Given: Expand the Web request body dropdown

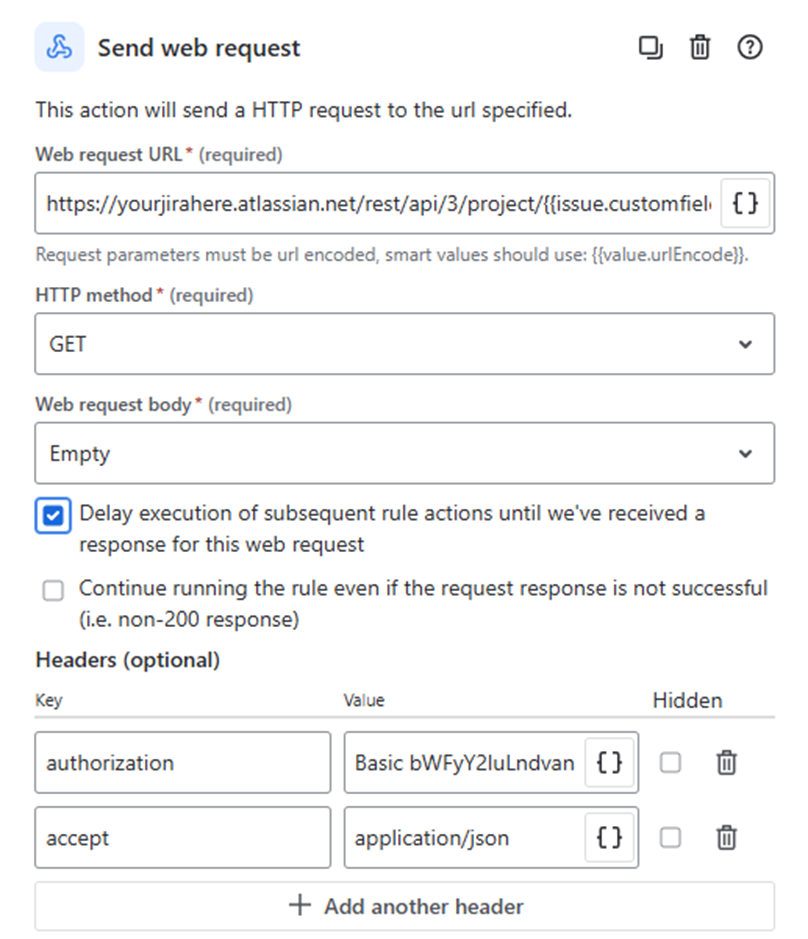Looking at the screenshot, I should click(x=404, y=453).
